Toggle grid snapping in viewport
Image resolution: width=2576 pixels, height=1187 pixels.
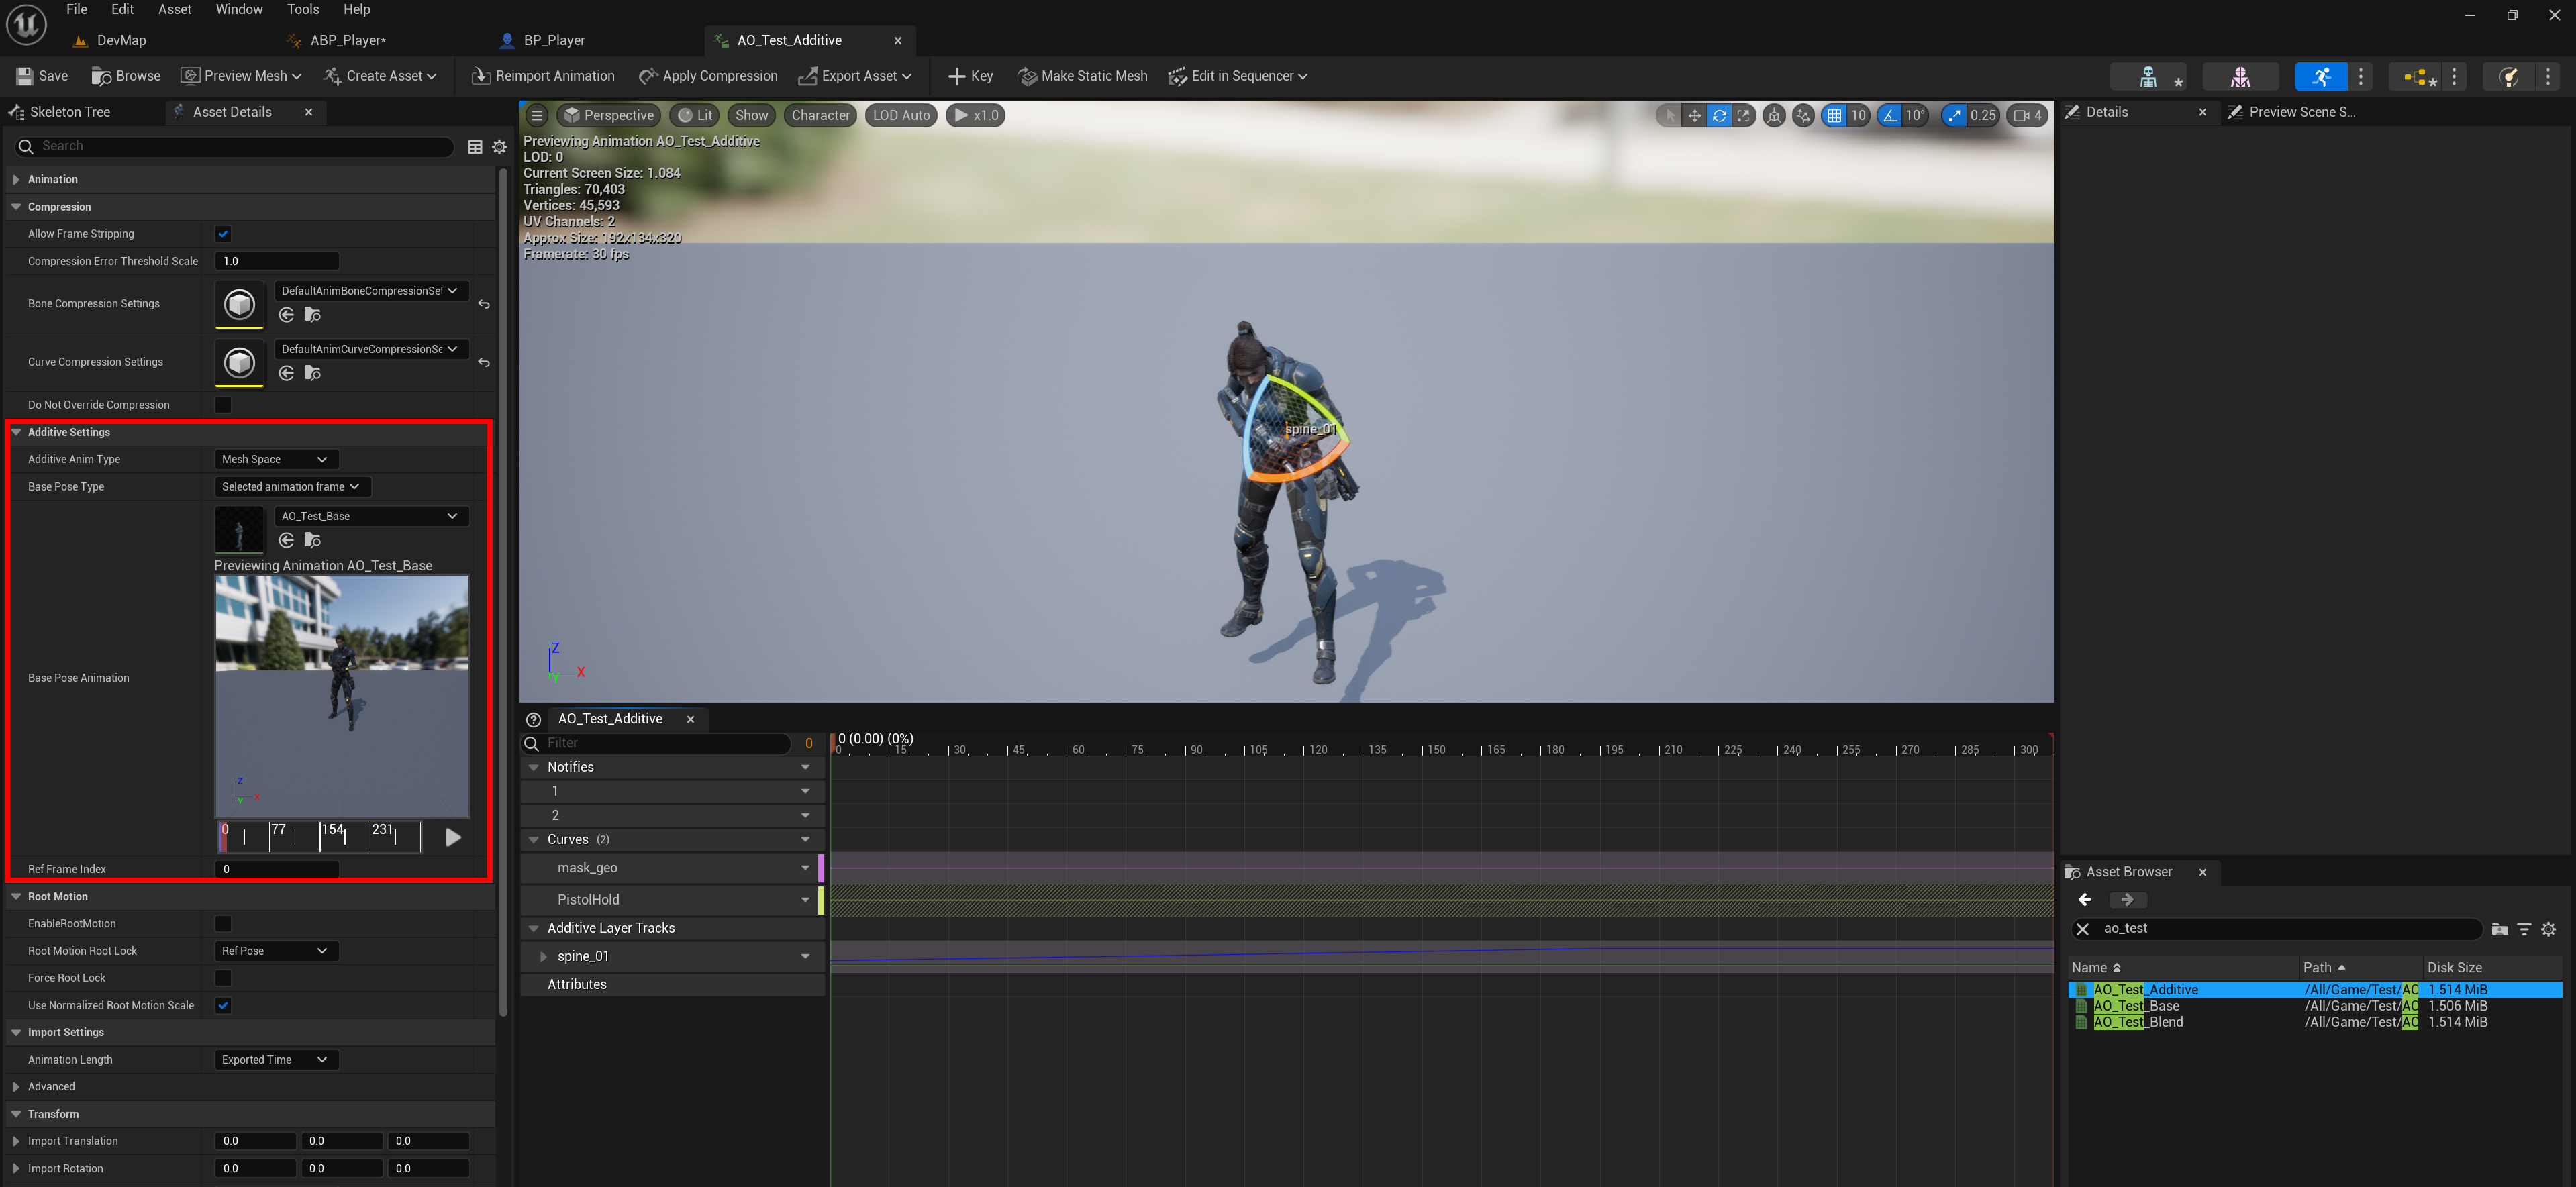[1834, 116]
